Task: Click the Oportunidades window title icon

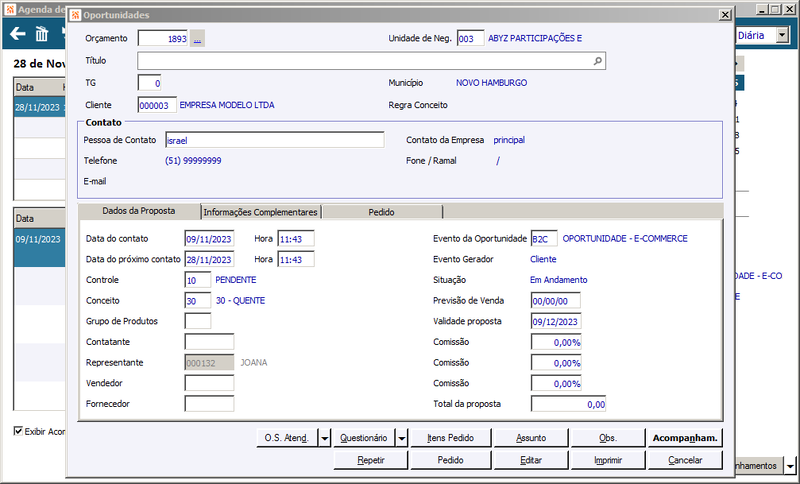Action: click(x=76, y=15)
